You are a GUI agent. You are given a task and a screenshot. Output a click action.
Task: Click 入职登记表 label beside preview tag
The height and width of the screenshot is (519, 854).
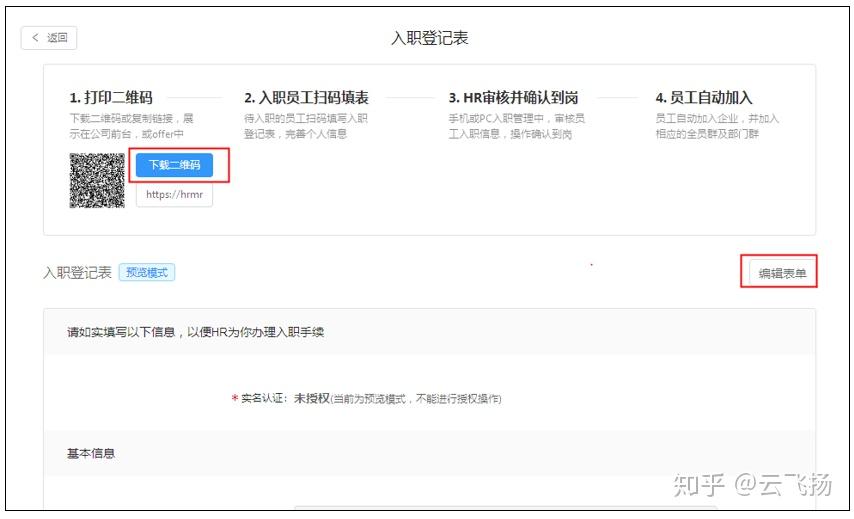77,272
